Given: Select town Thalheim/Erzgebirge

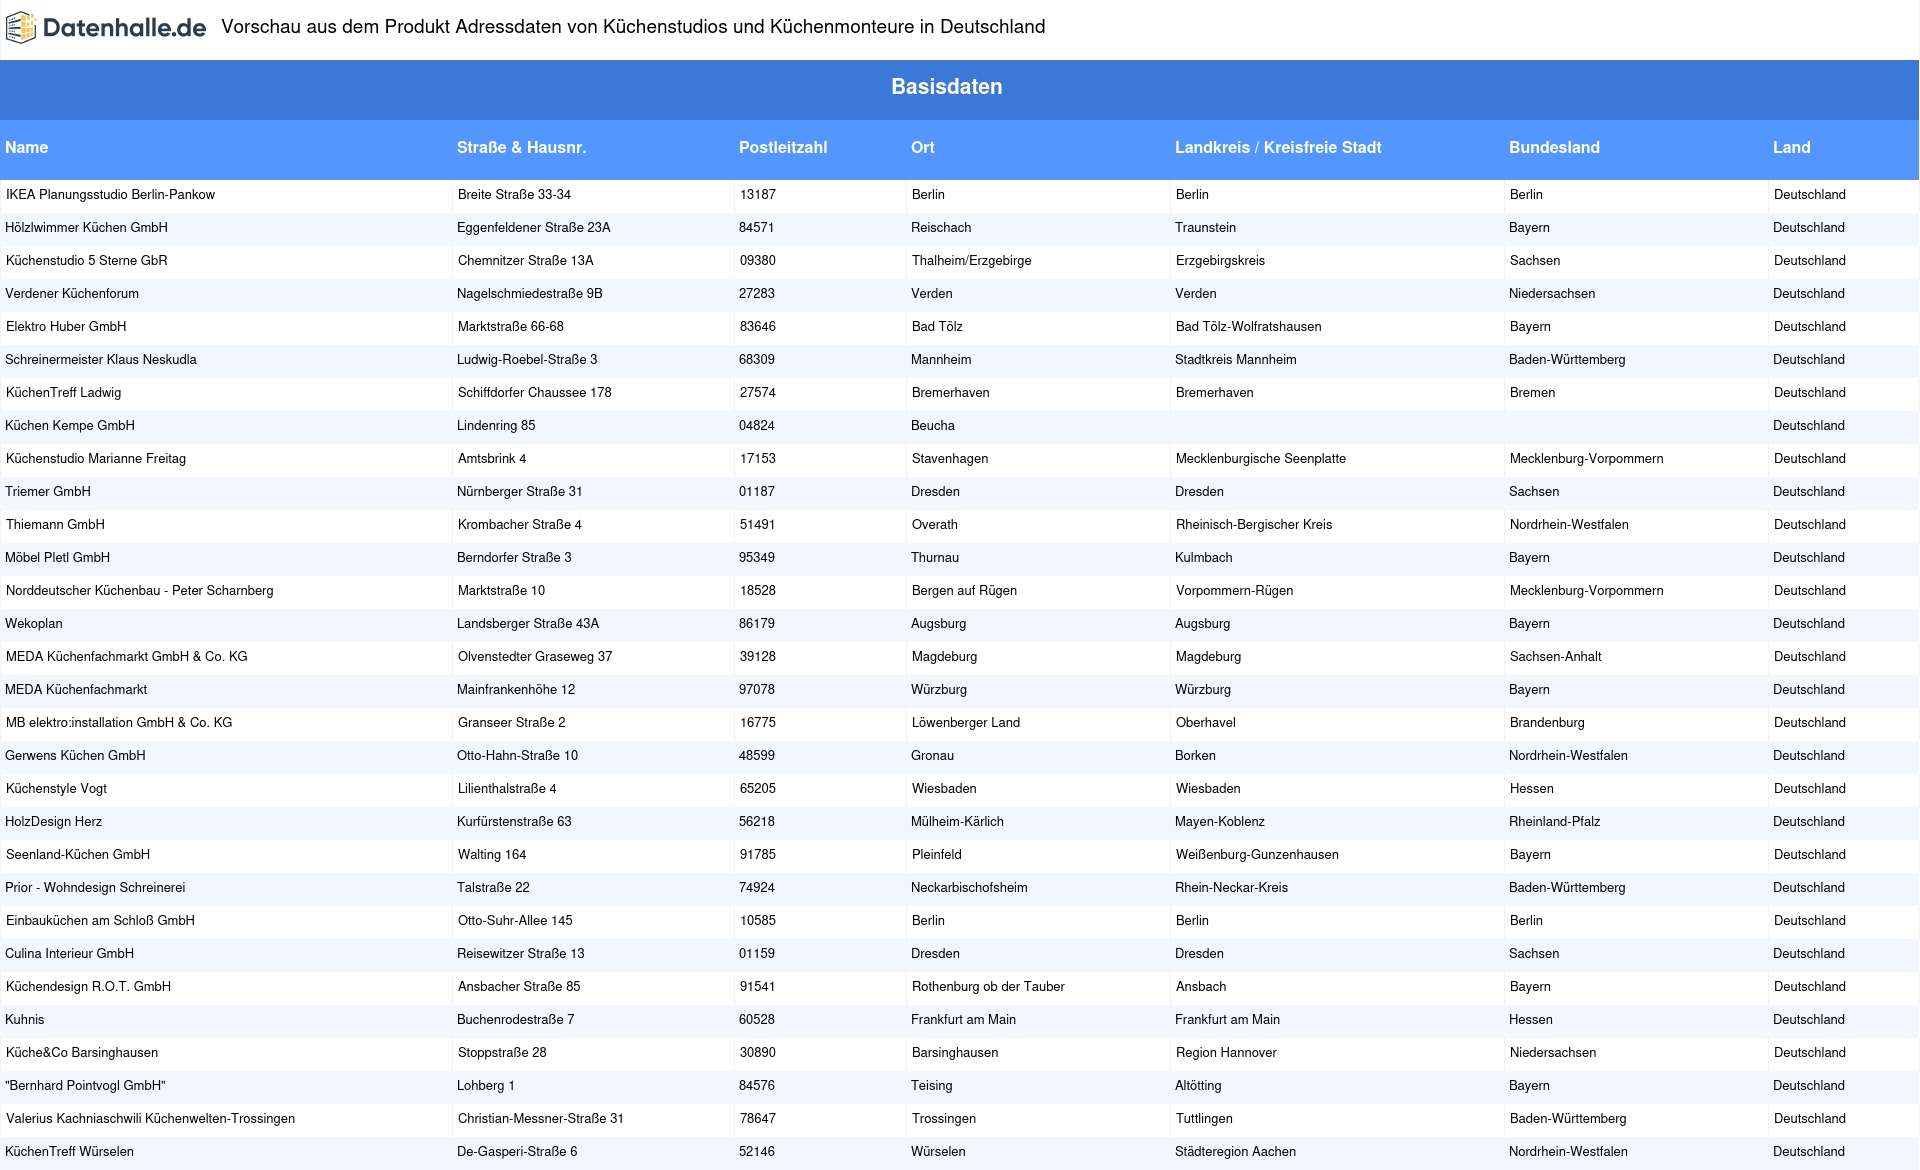Looking at the screenshot, I should pos(971,261).
